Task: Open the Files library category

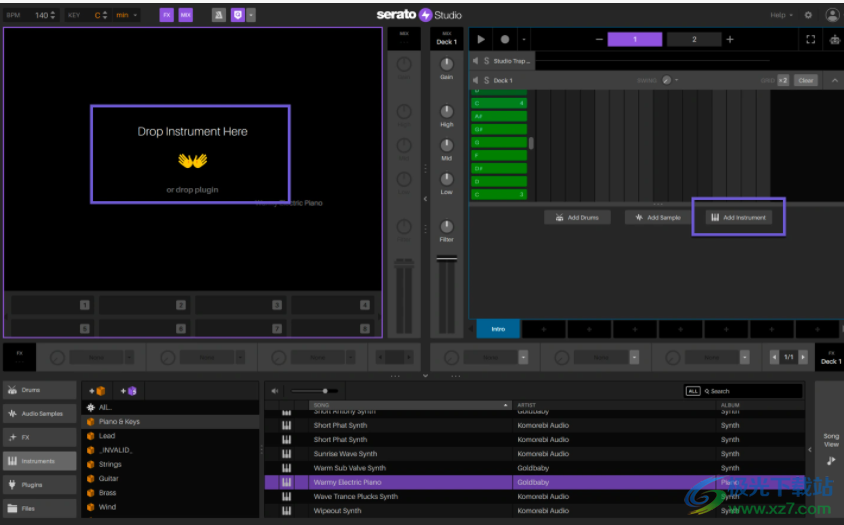Action: [40, 508]
